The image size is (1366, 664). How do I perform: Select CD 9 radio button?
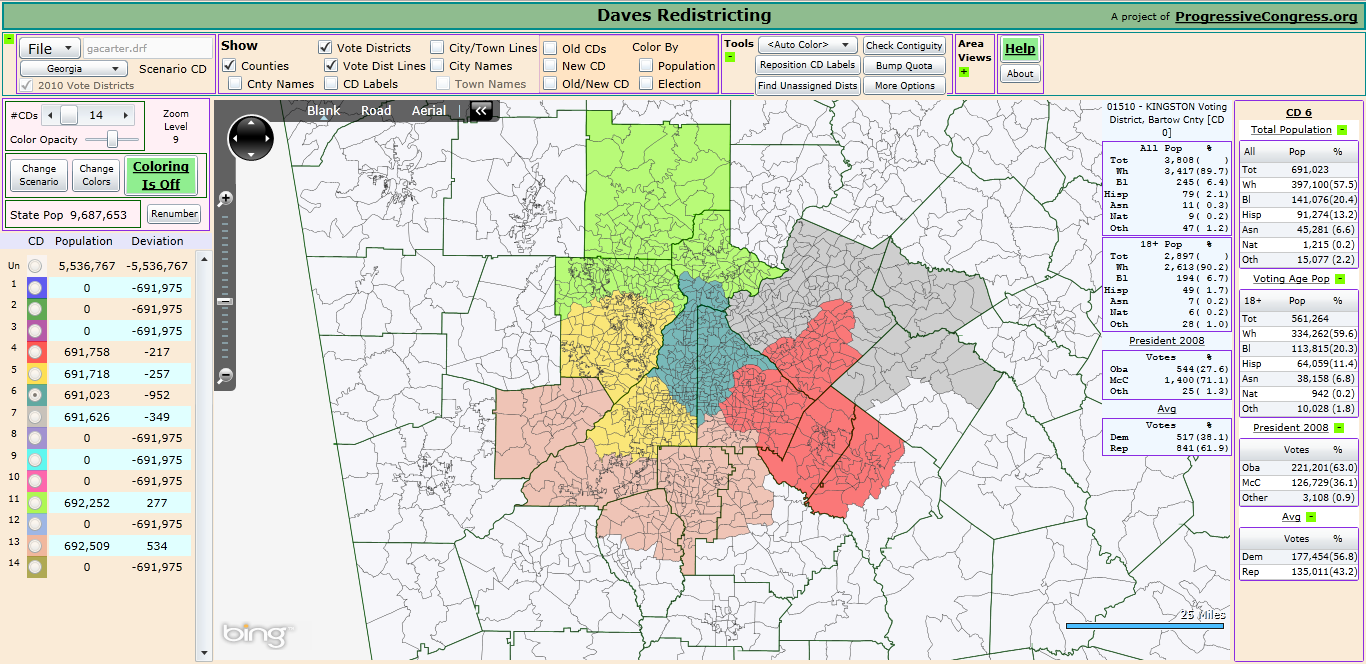coord(36,459)
